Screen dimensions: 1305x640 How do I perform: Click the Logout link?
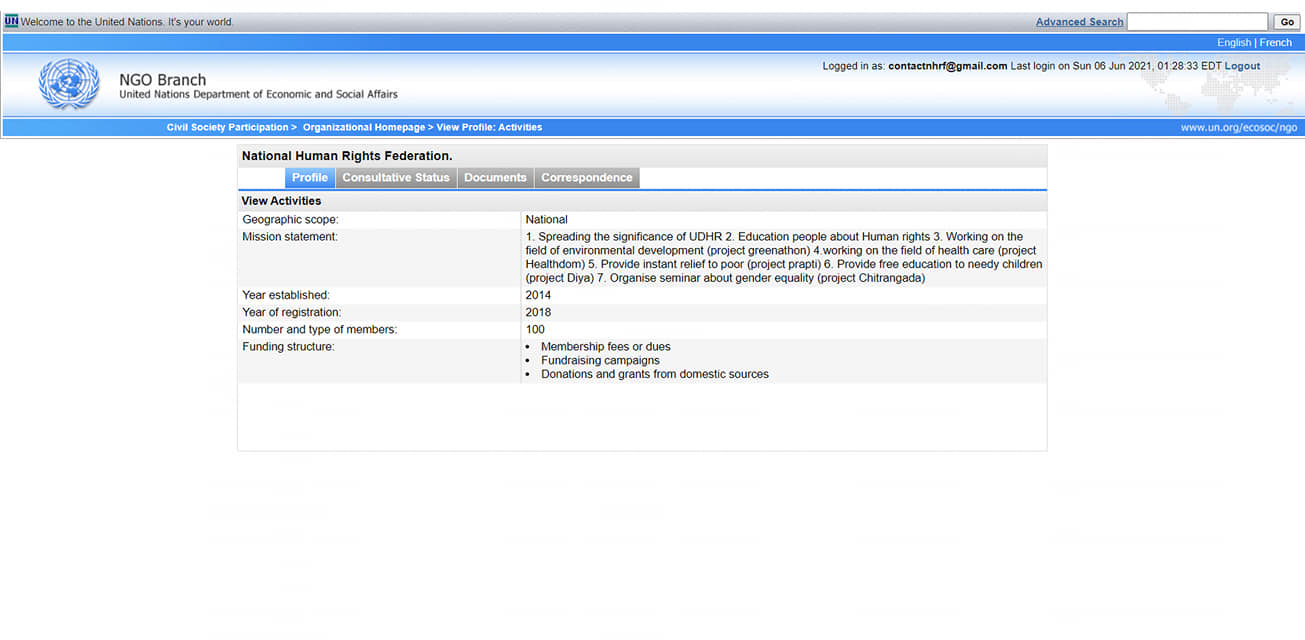(1242, 66)
